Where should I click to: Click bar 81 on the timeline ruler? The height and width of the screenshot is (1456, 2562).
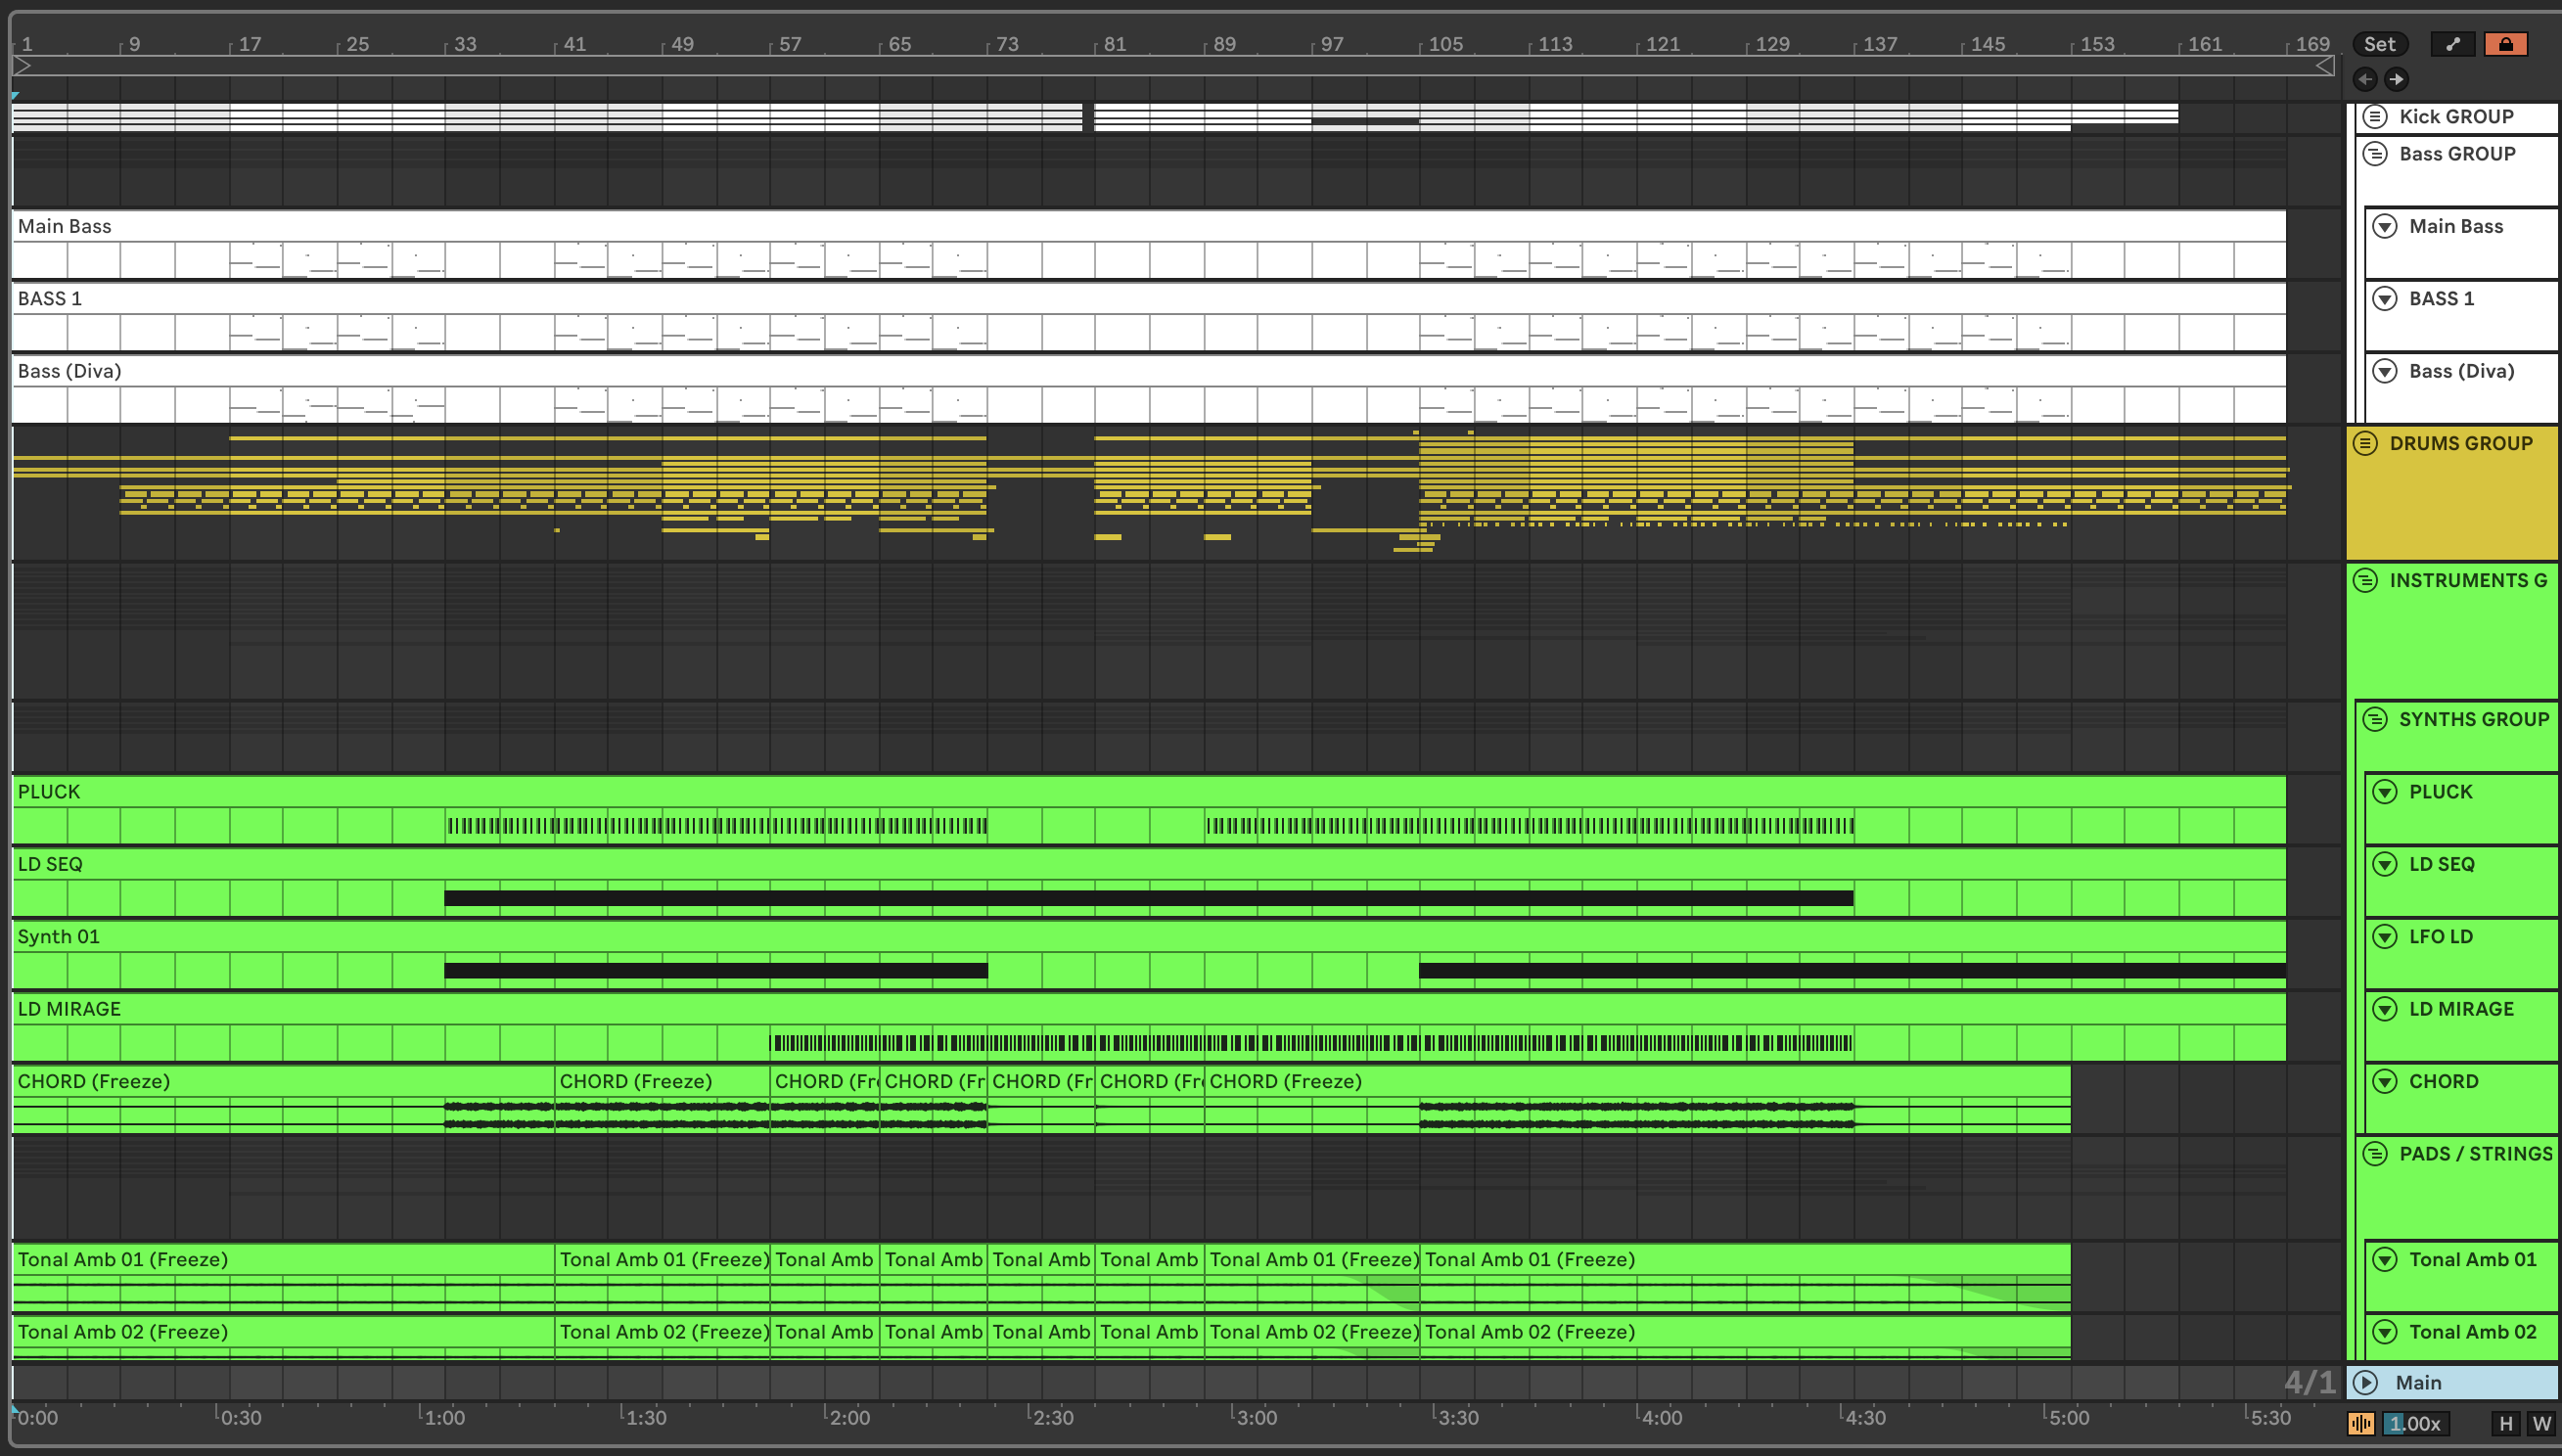(x=1114, y=44)
